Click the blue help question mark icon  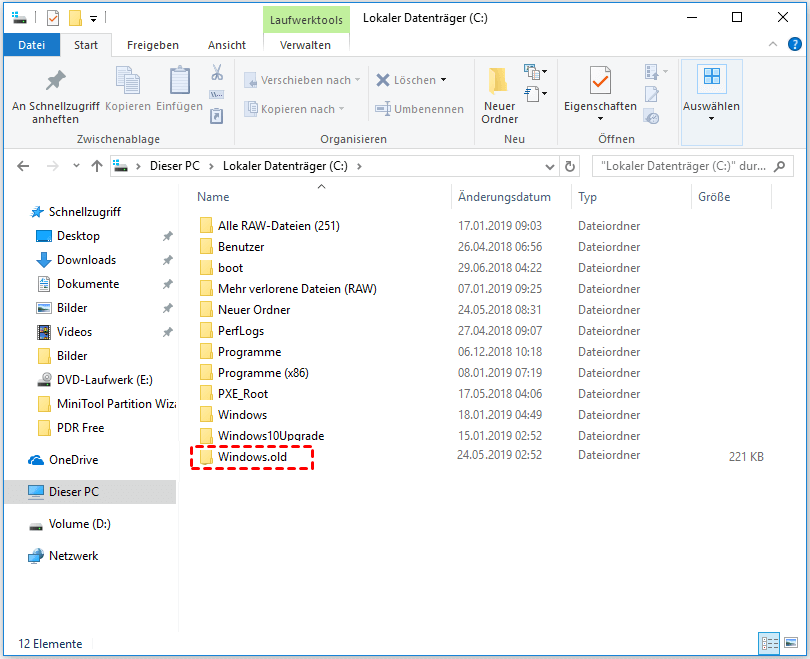tap(795, 44)
